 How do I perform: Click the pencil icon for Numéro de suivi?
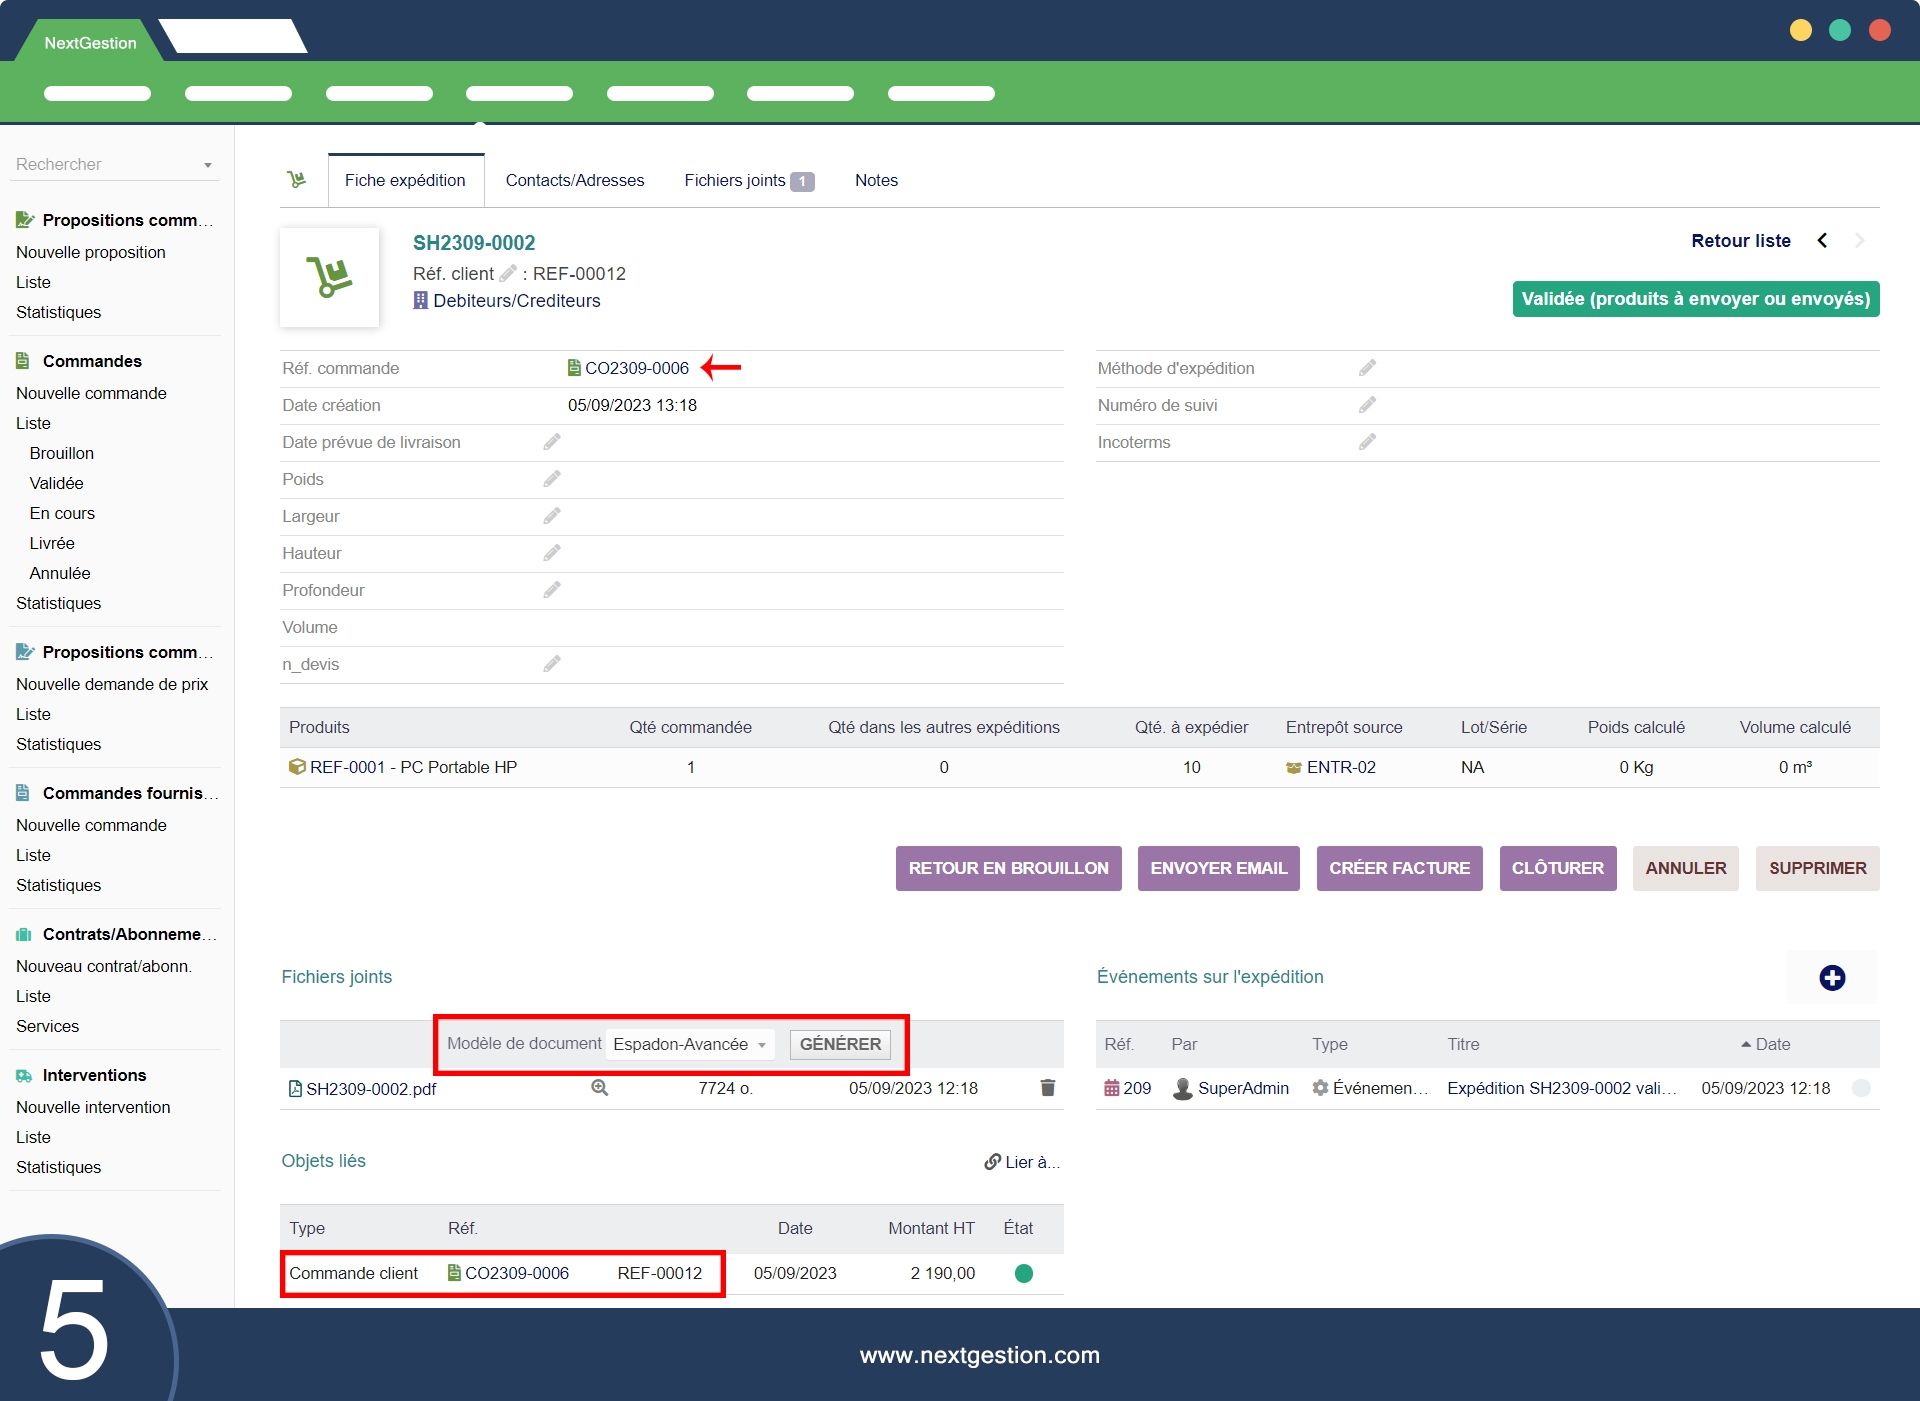1367,405
